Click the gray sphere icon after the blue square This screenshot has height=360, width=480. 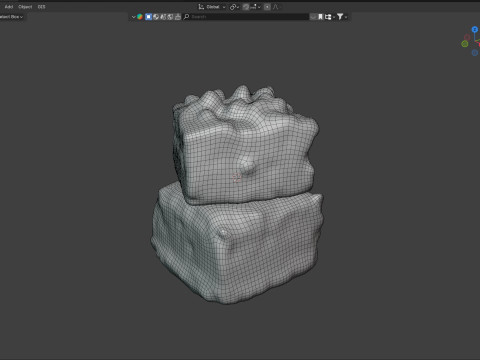point(156,17)
